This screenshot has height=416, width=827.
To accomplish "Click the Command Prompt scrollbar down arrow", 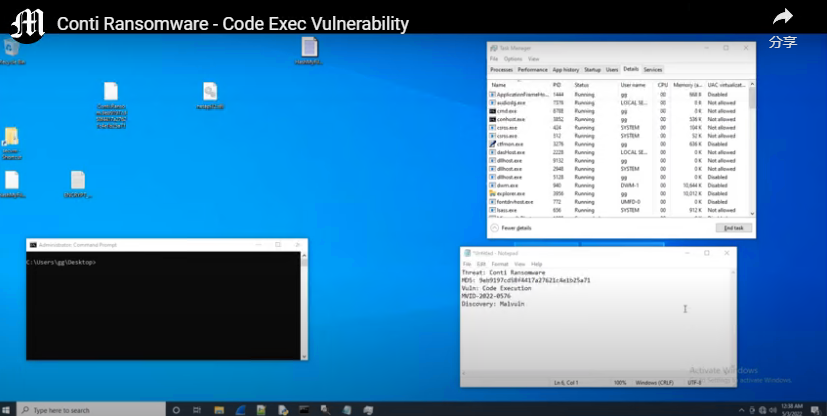I will pyautogui.click(x=304, y=356).
